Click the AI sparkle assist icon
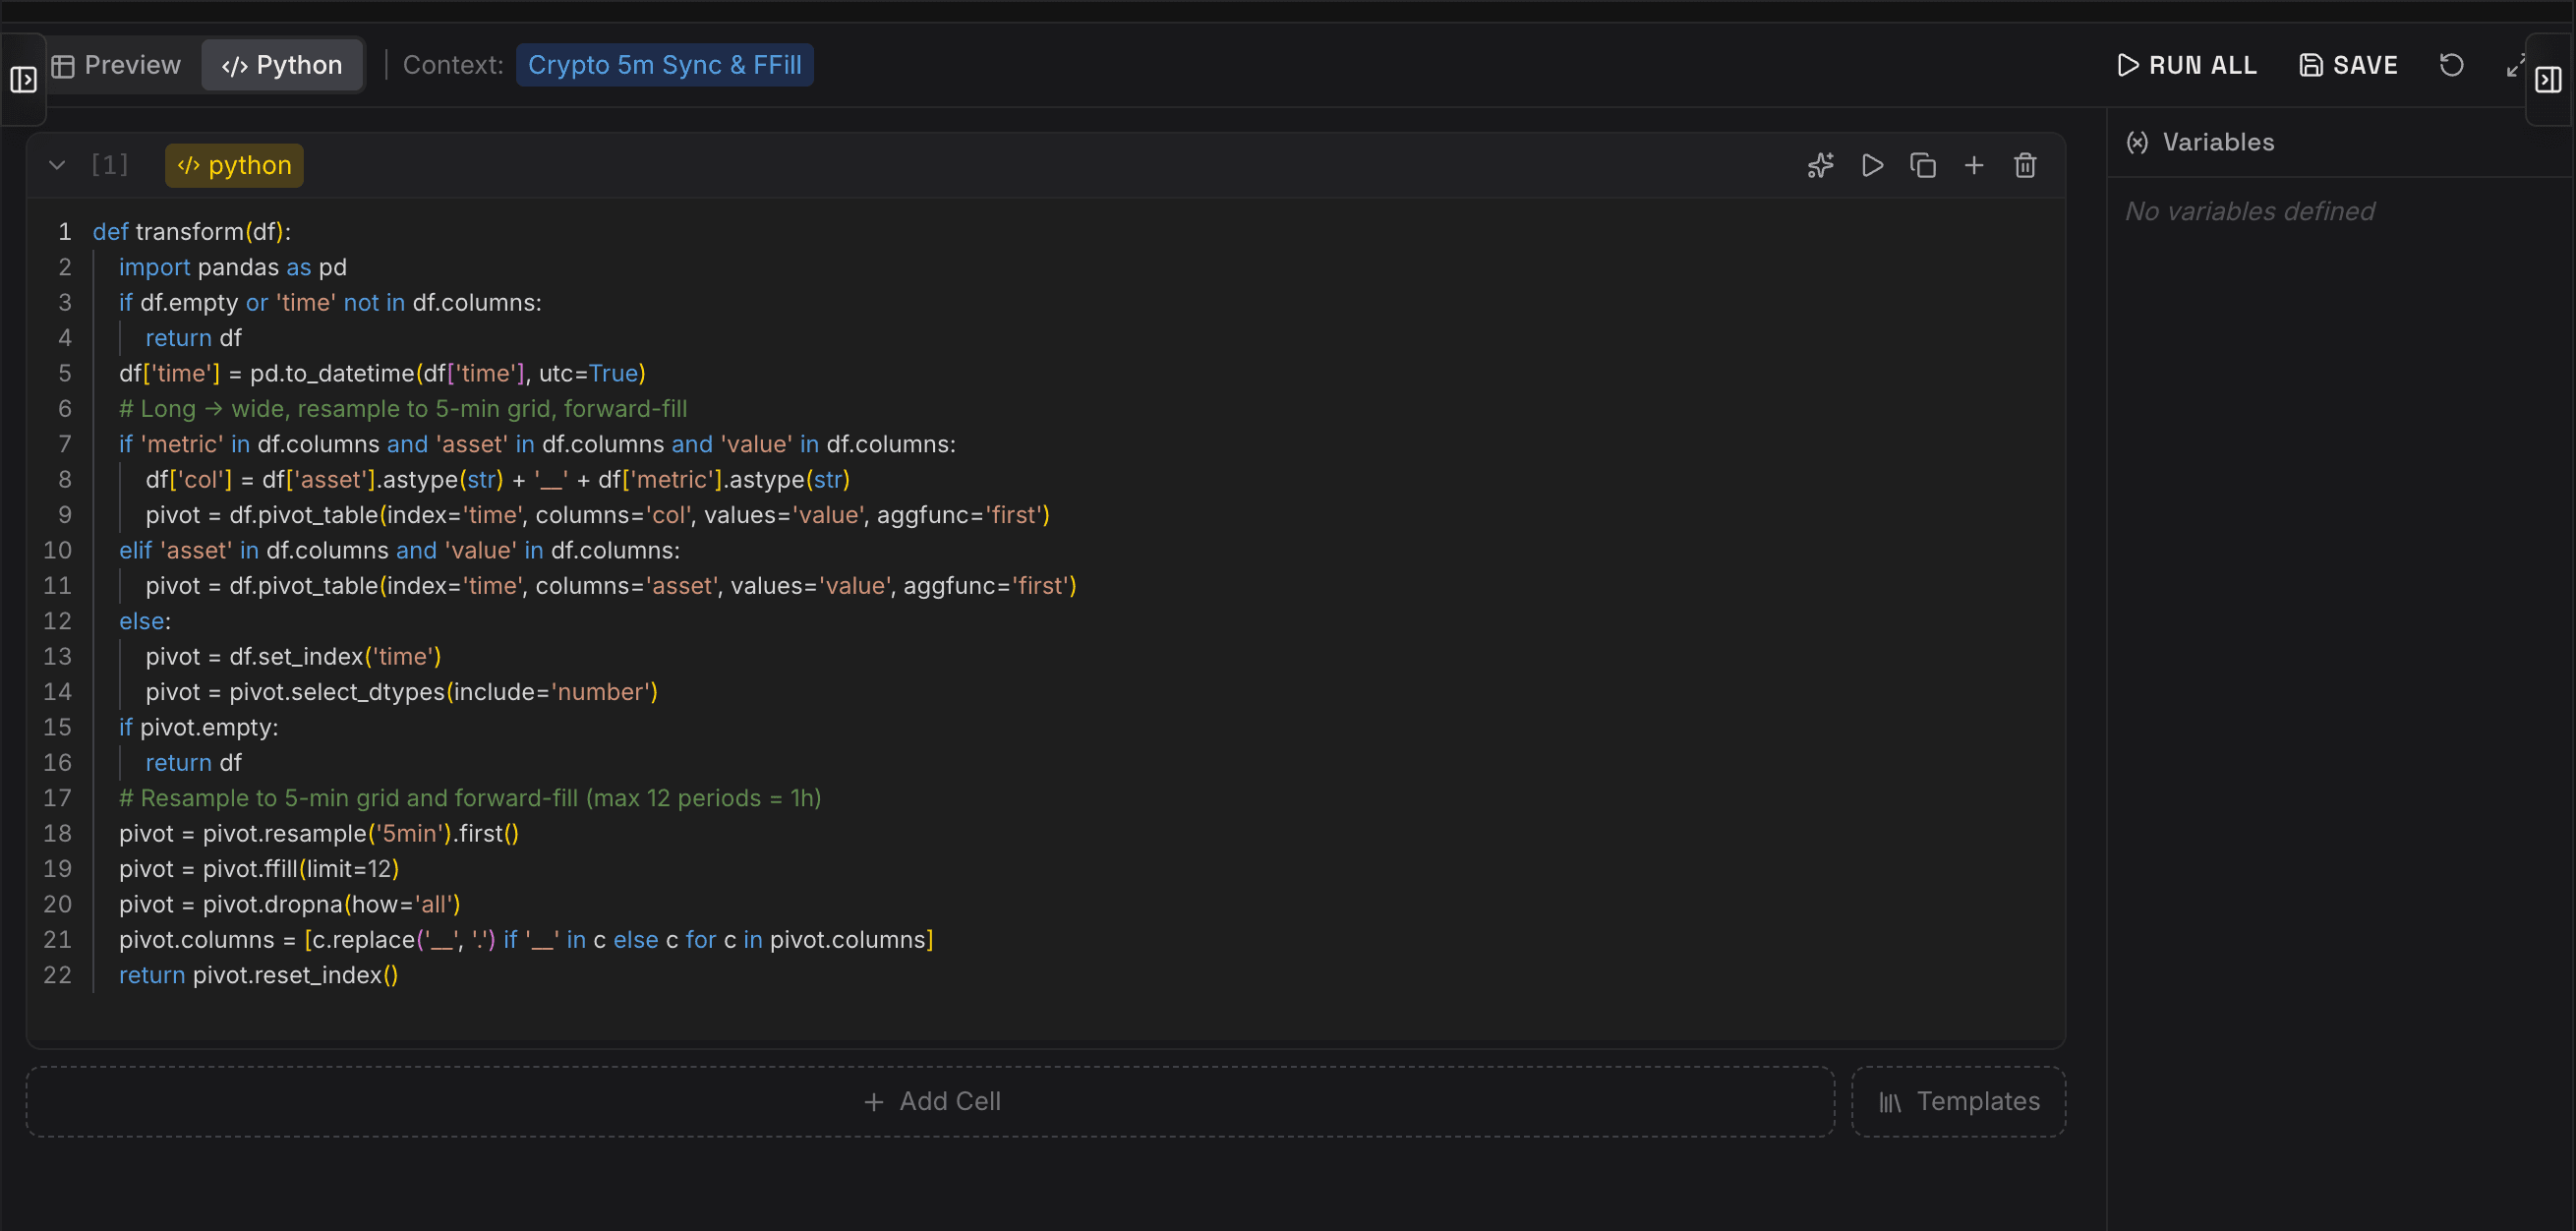Screen dimensions: 2576x1231 coord(1820,165)
